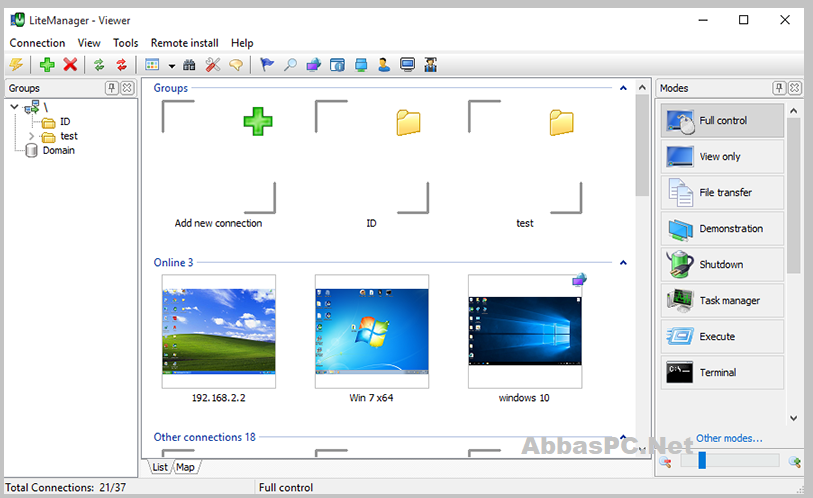Image resolution: width=813 pixels, height=498 pixels.
Task: Select the Win 7 x64 connection thumbnail
Action: tap(372, 331)
